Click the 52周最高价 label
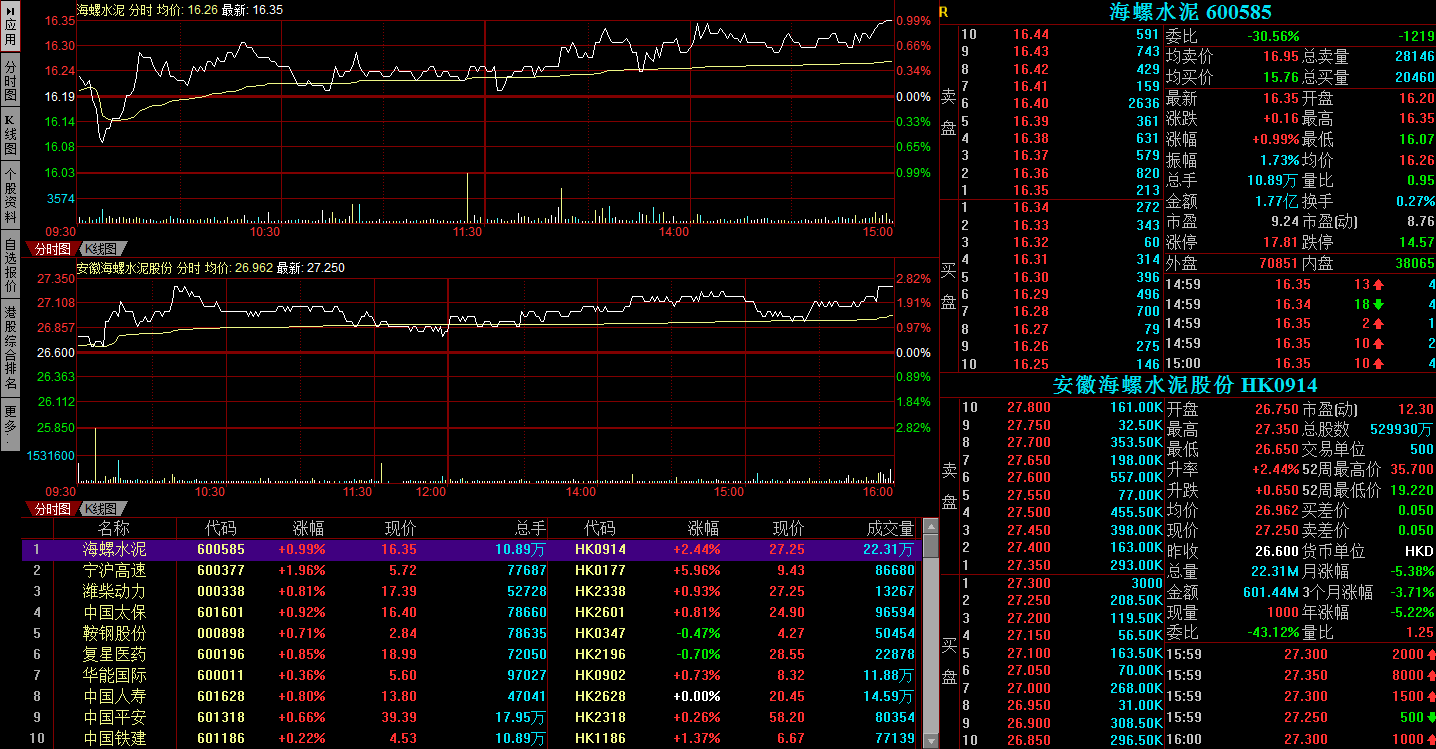Image resolution: width=1436 pixels, height=749 pixels. tap(1342, 469)
